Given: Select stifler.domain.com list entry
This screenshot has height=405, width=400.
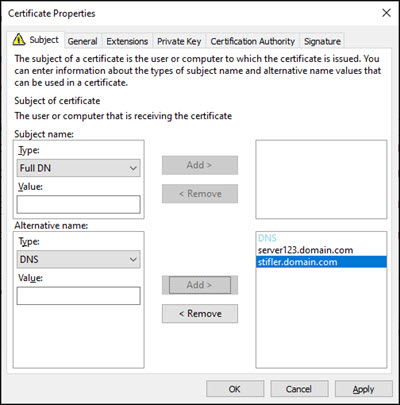Looking at the screenshot, I should click(322, 262).
